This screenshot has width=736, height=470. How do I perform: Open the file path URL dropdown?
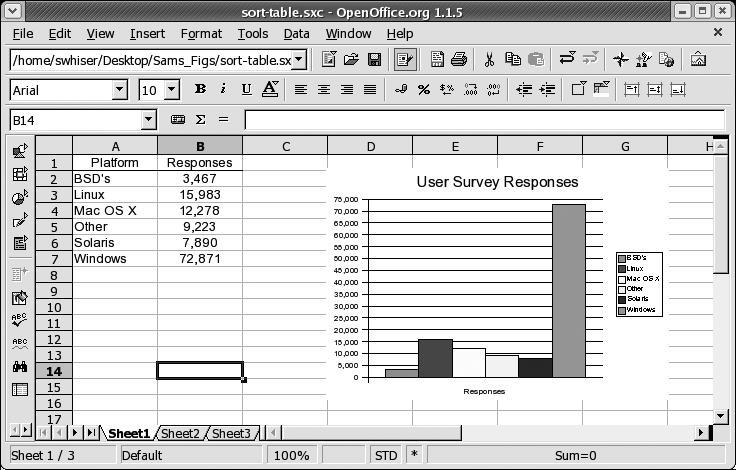click(x=299, y=60)
